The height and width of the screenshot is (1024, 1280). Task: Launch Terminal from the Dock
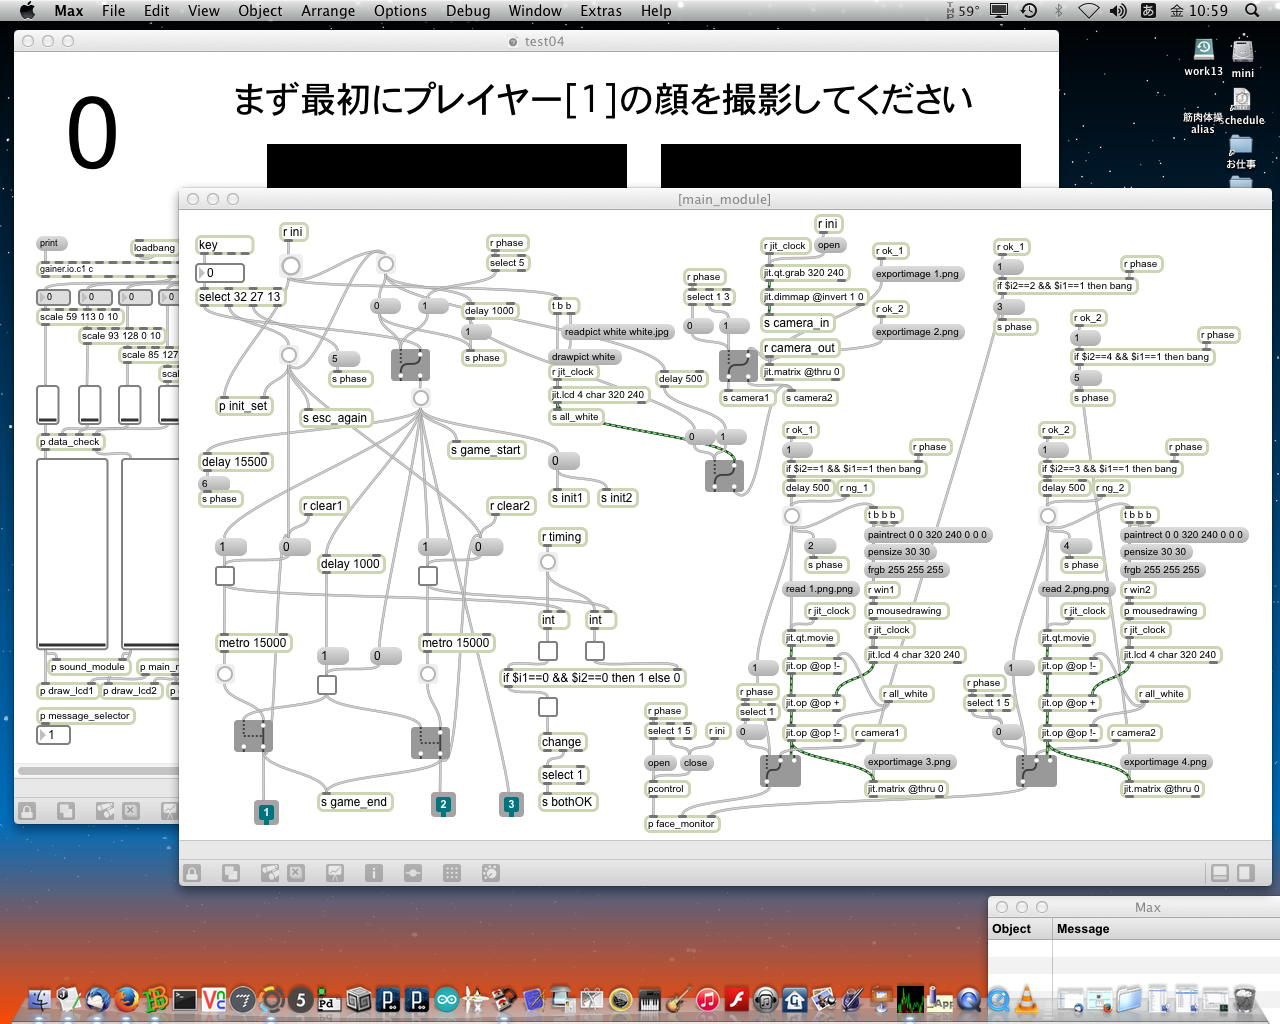[185, 998]
